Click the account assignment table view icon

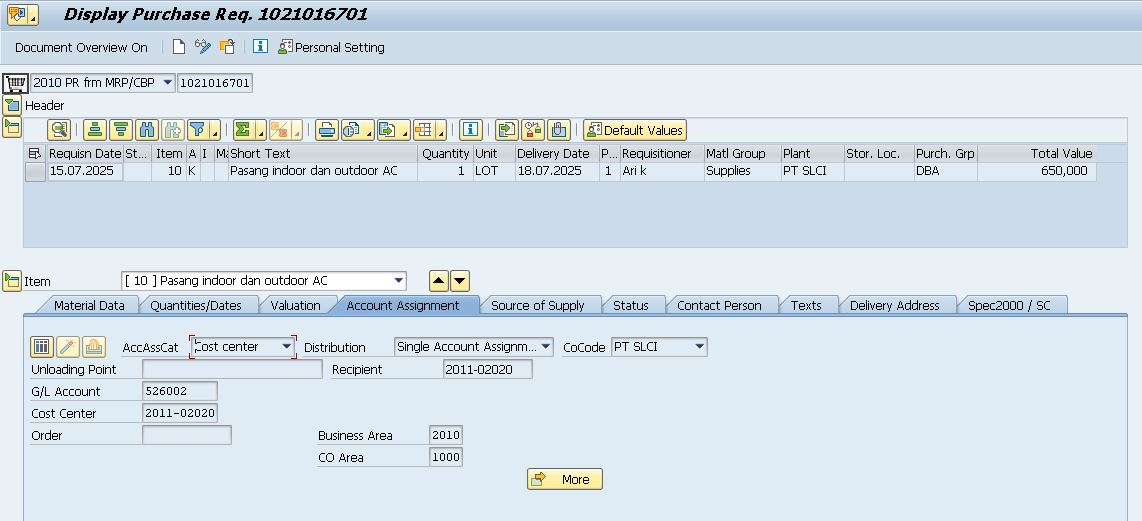point(42,347)
